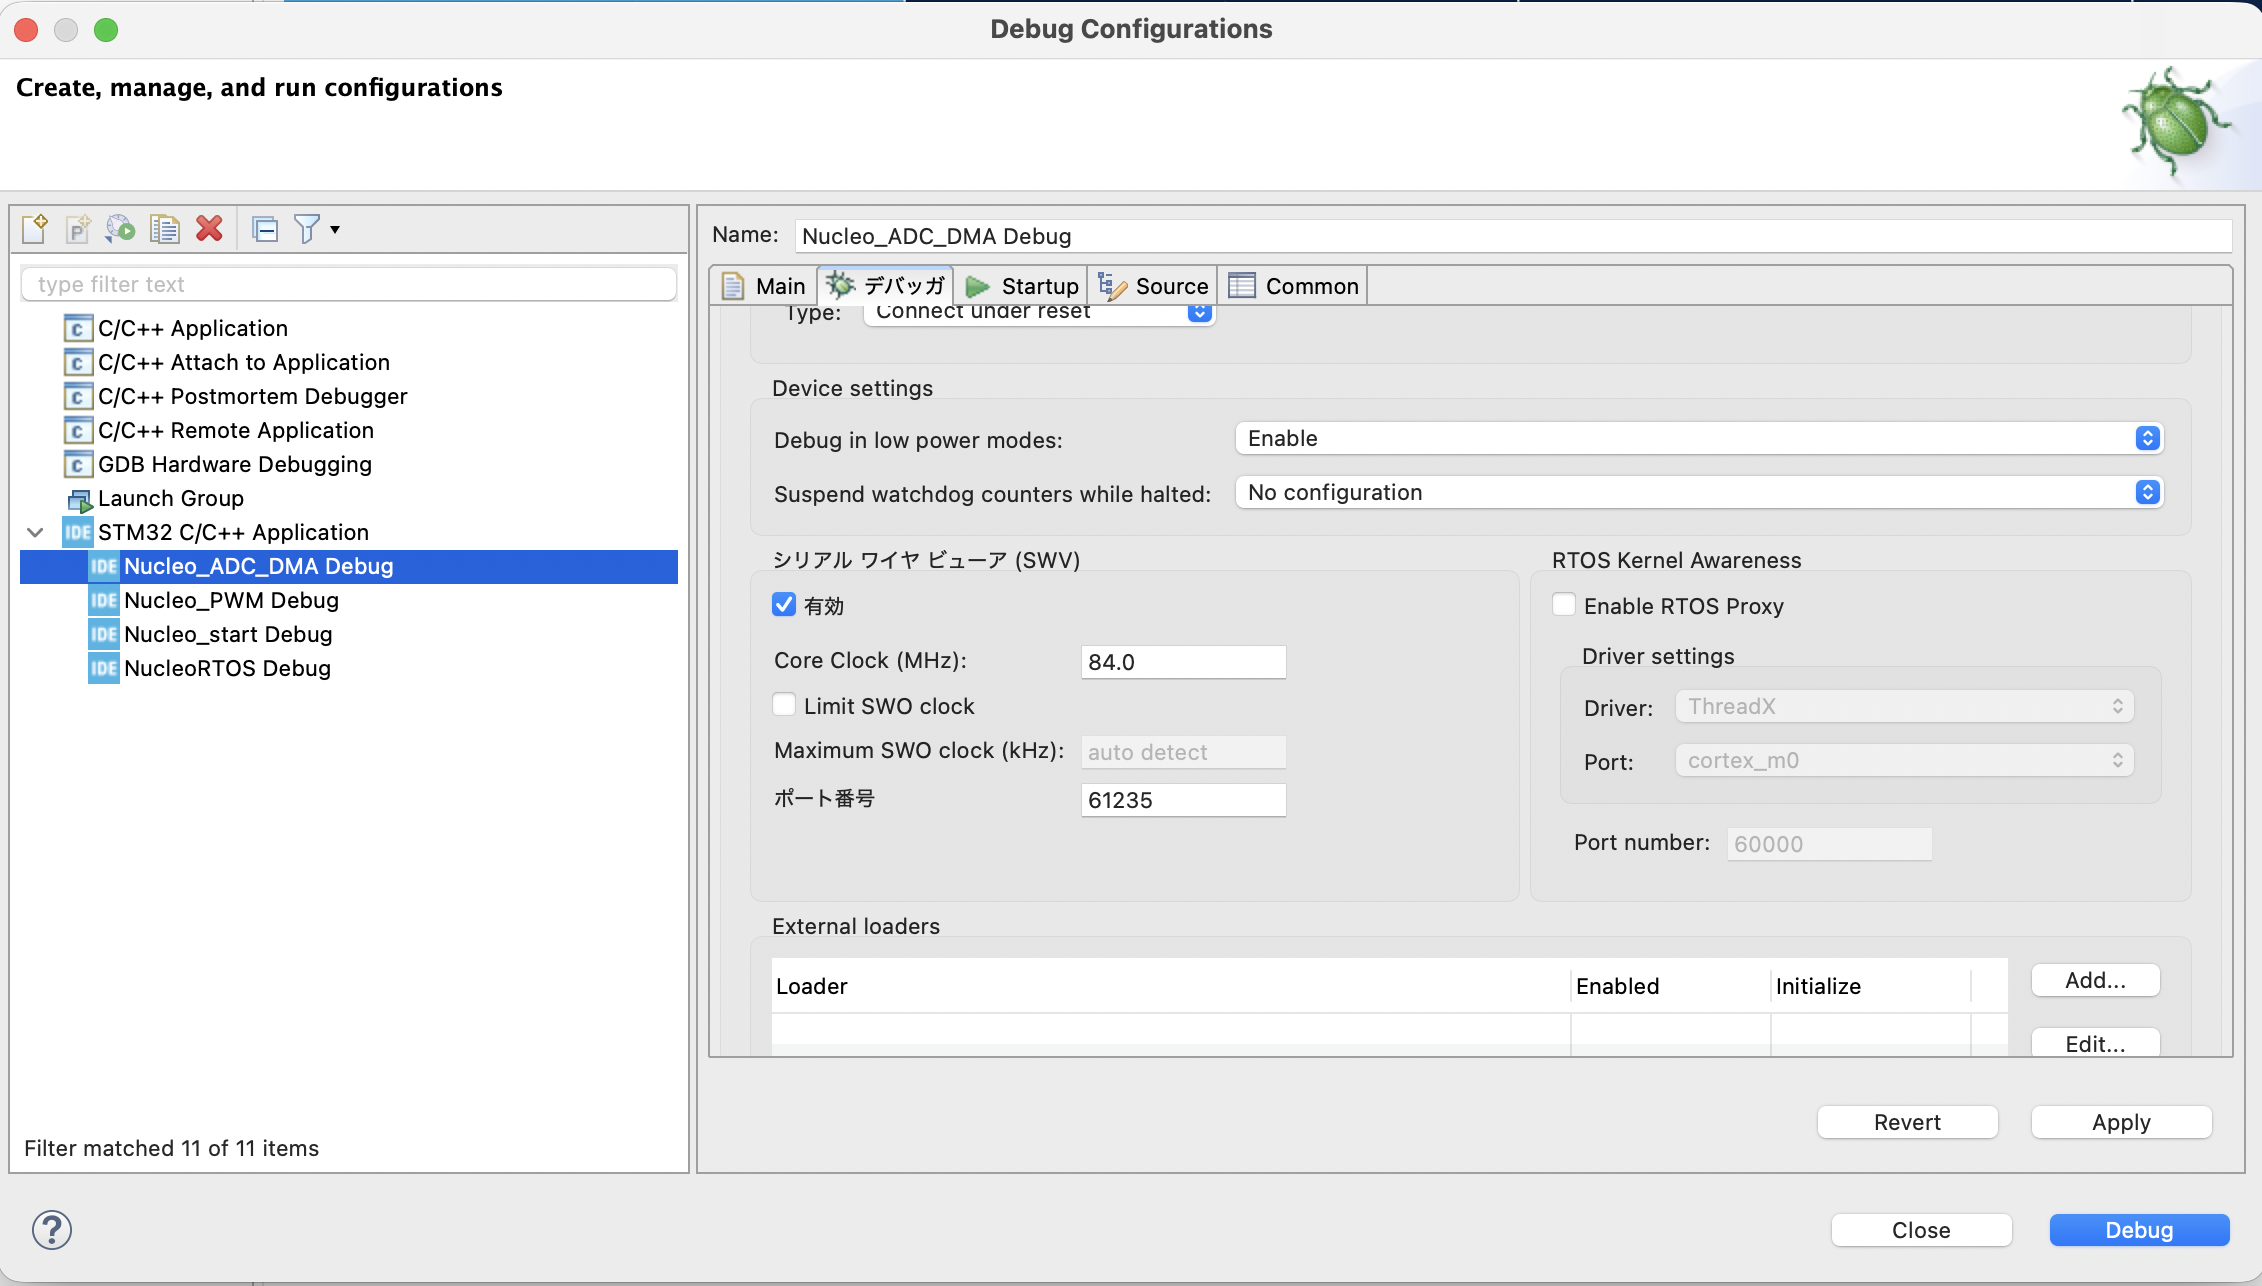Screen dimensions: 2262x1286
Task: Click the help question mark icon
Action: (x=52, y=1230)
